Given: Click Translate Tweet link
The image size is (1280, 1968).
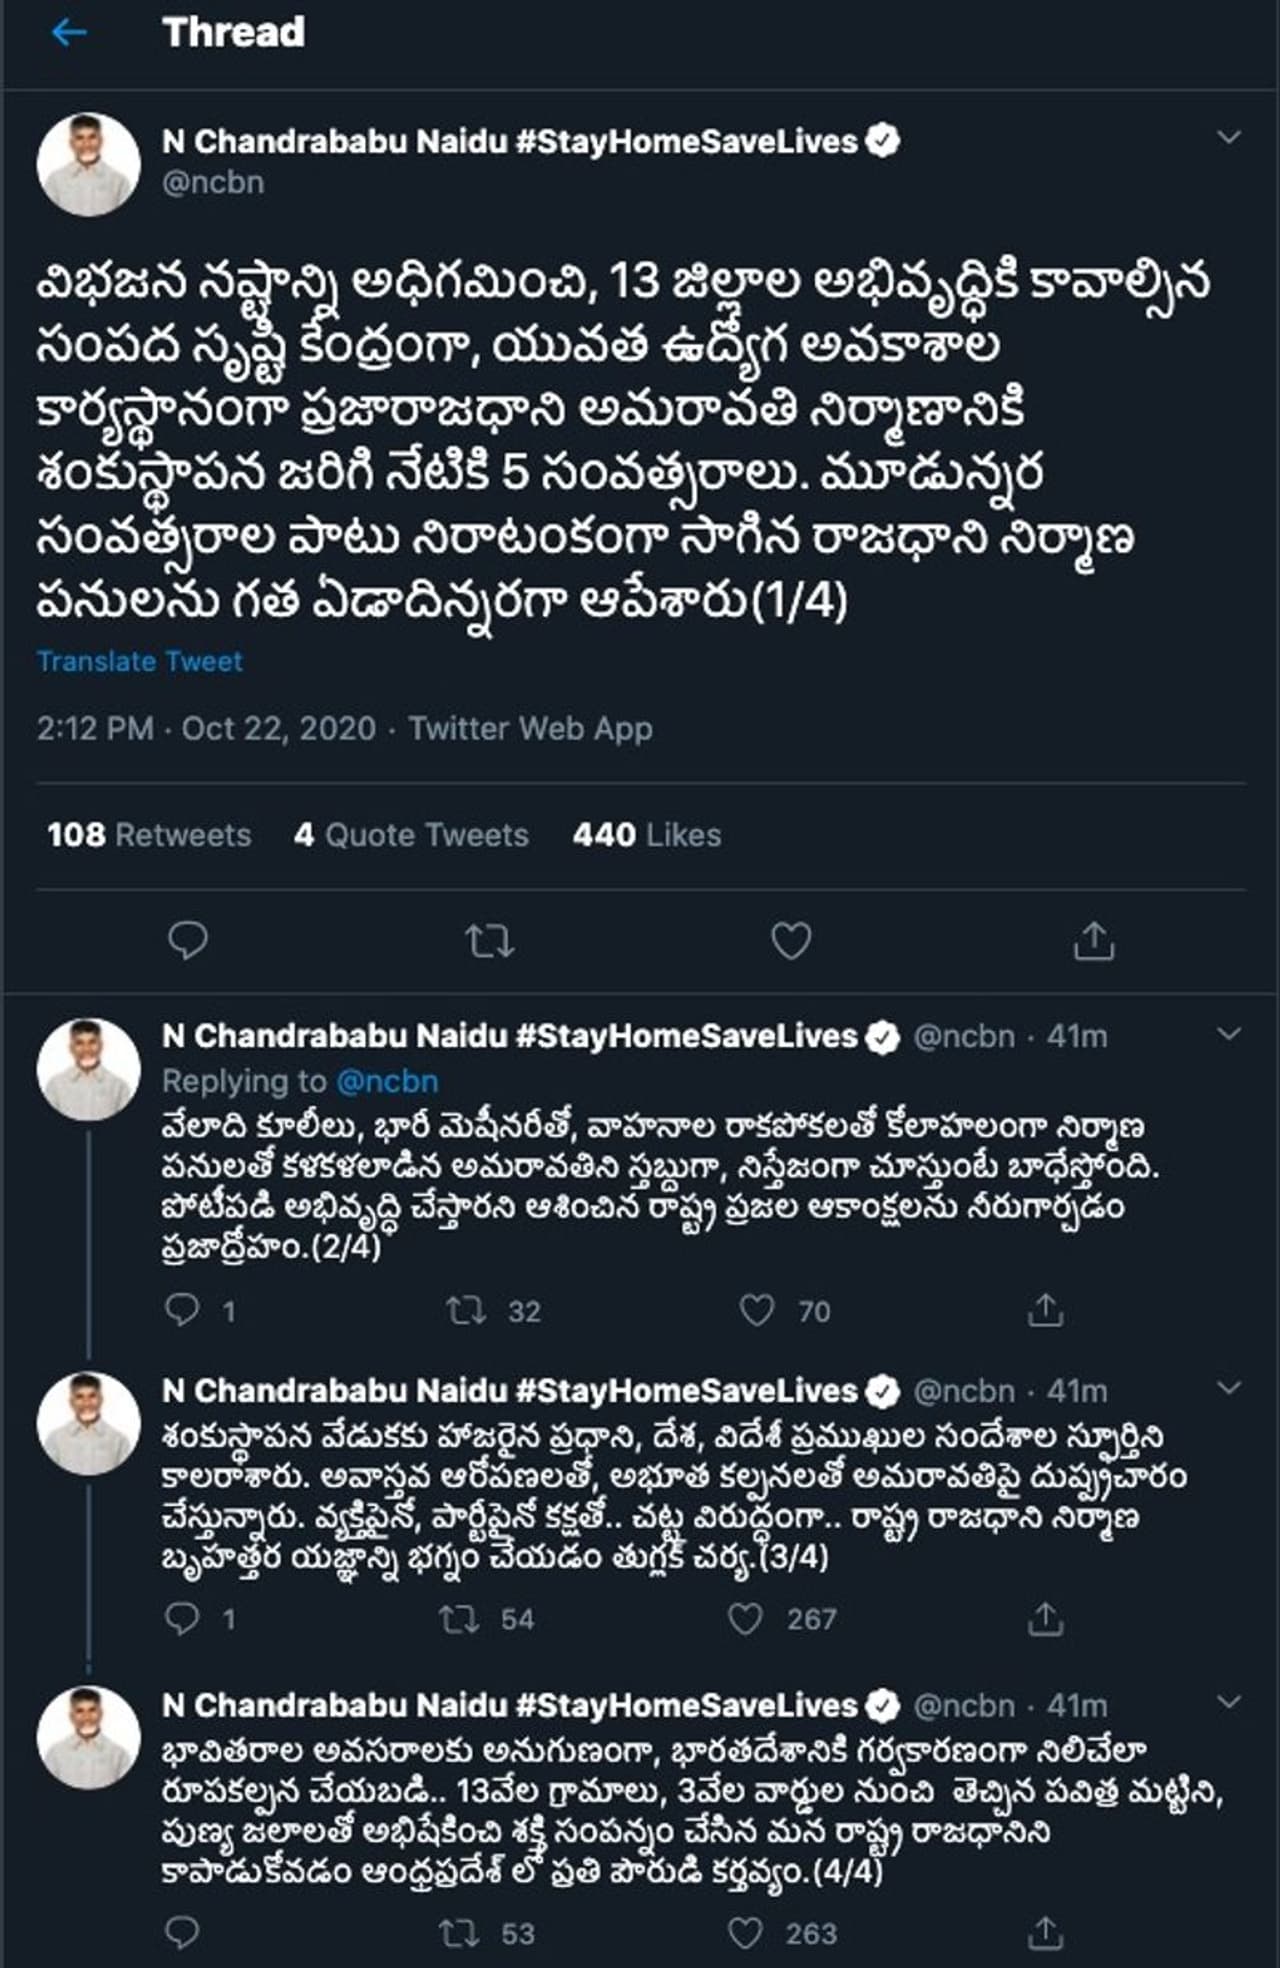Looking at the screenshot, I should coord(140,662).
